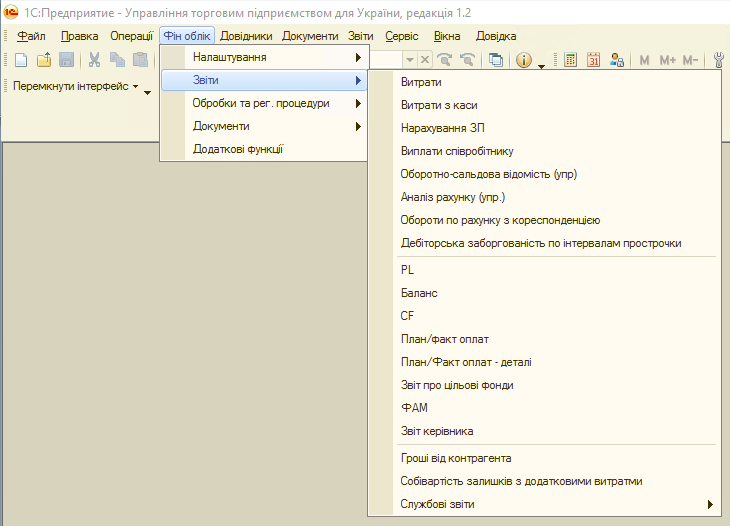Open Звіт керівника report

(556, 431)
